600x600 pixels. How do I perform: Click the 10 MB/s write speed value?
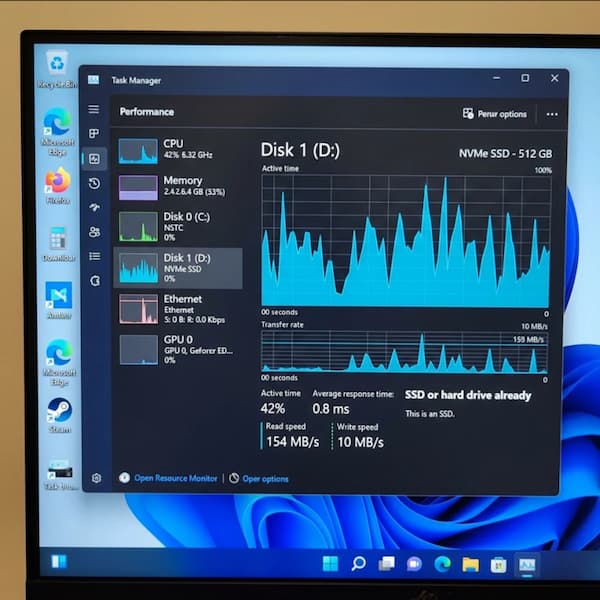click(360, 442)
